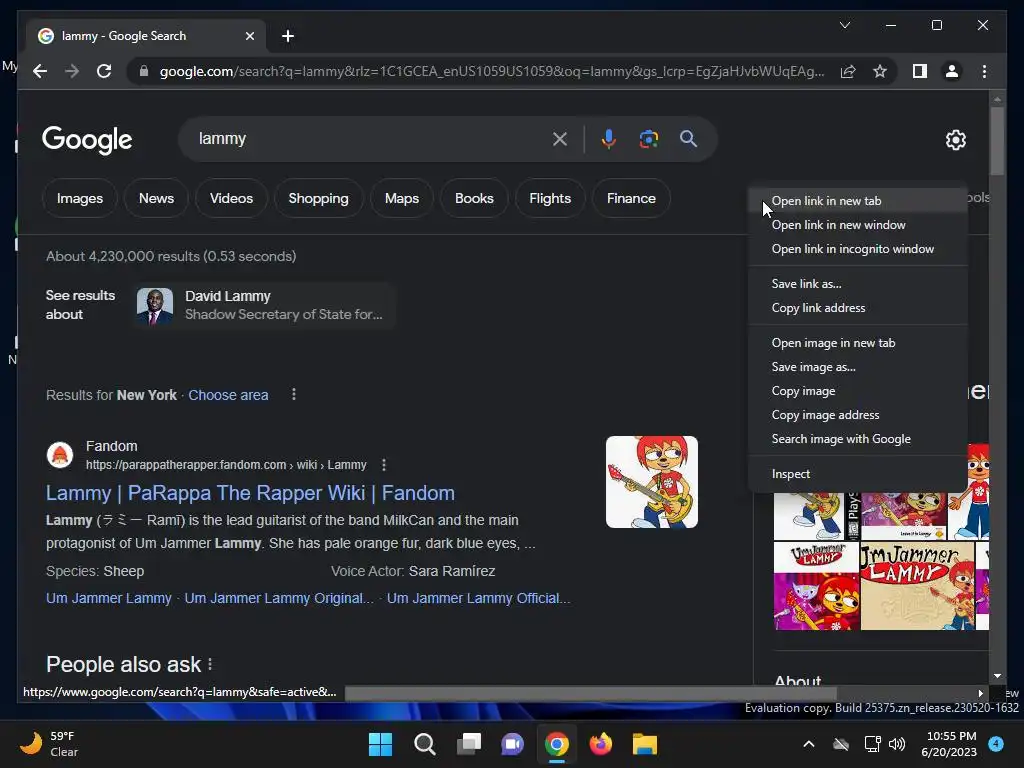Choose Save link as...

pos(857,284)
